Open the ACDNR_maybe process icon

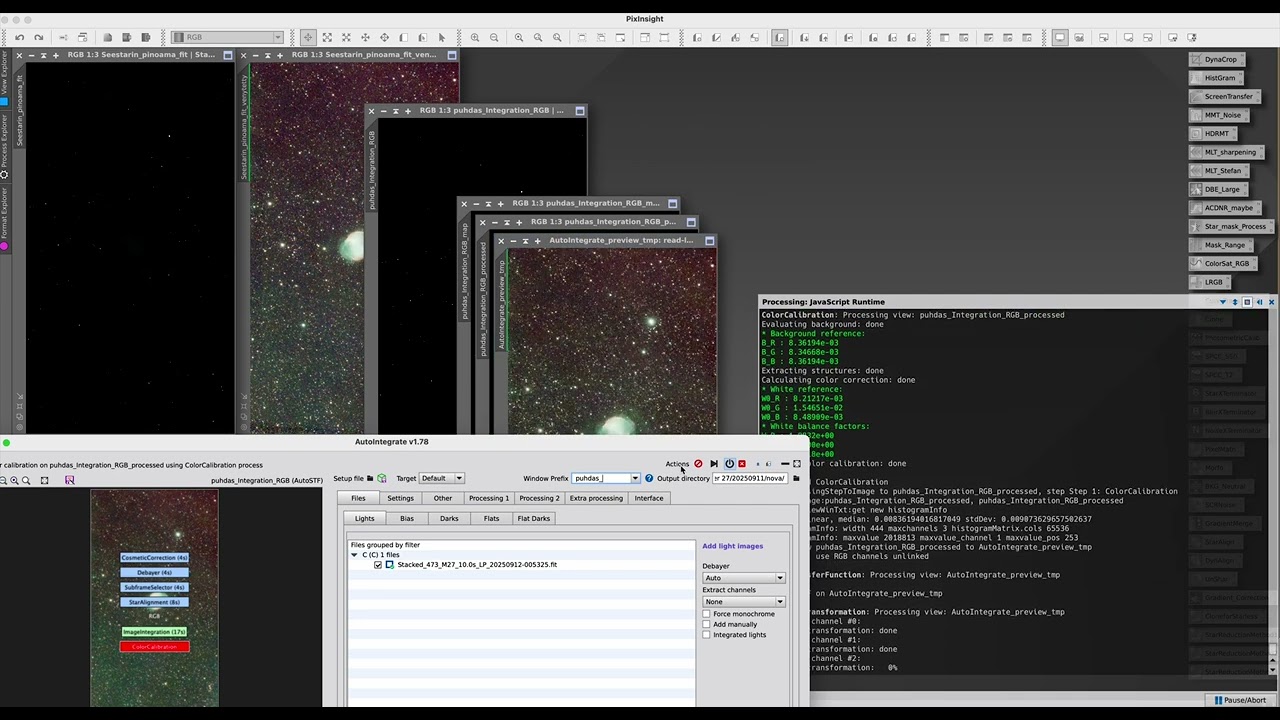1224,208
